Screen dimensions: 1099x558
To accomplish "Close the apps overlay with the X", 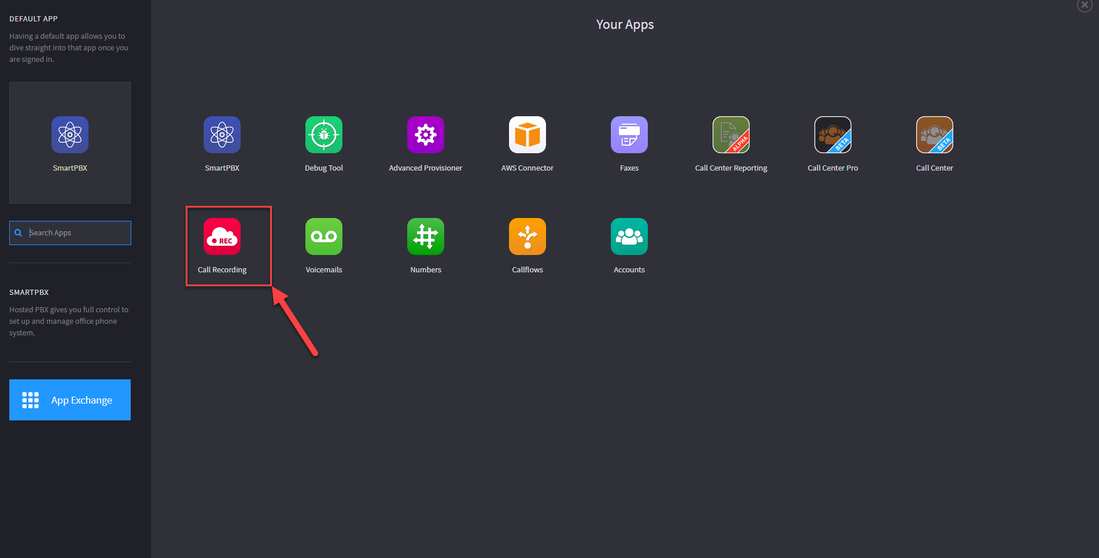I will click(x=1084, y=5).
